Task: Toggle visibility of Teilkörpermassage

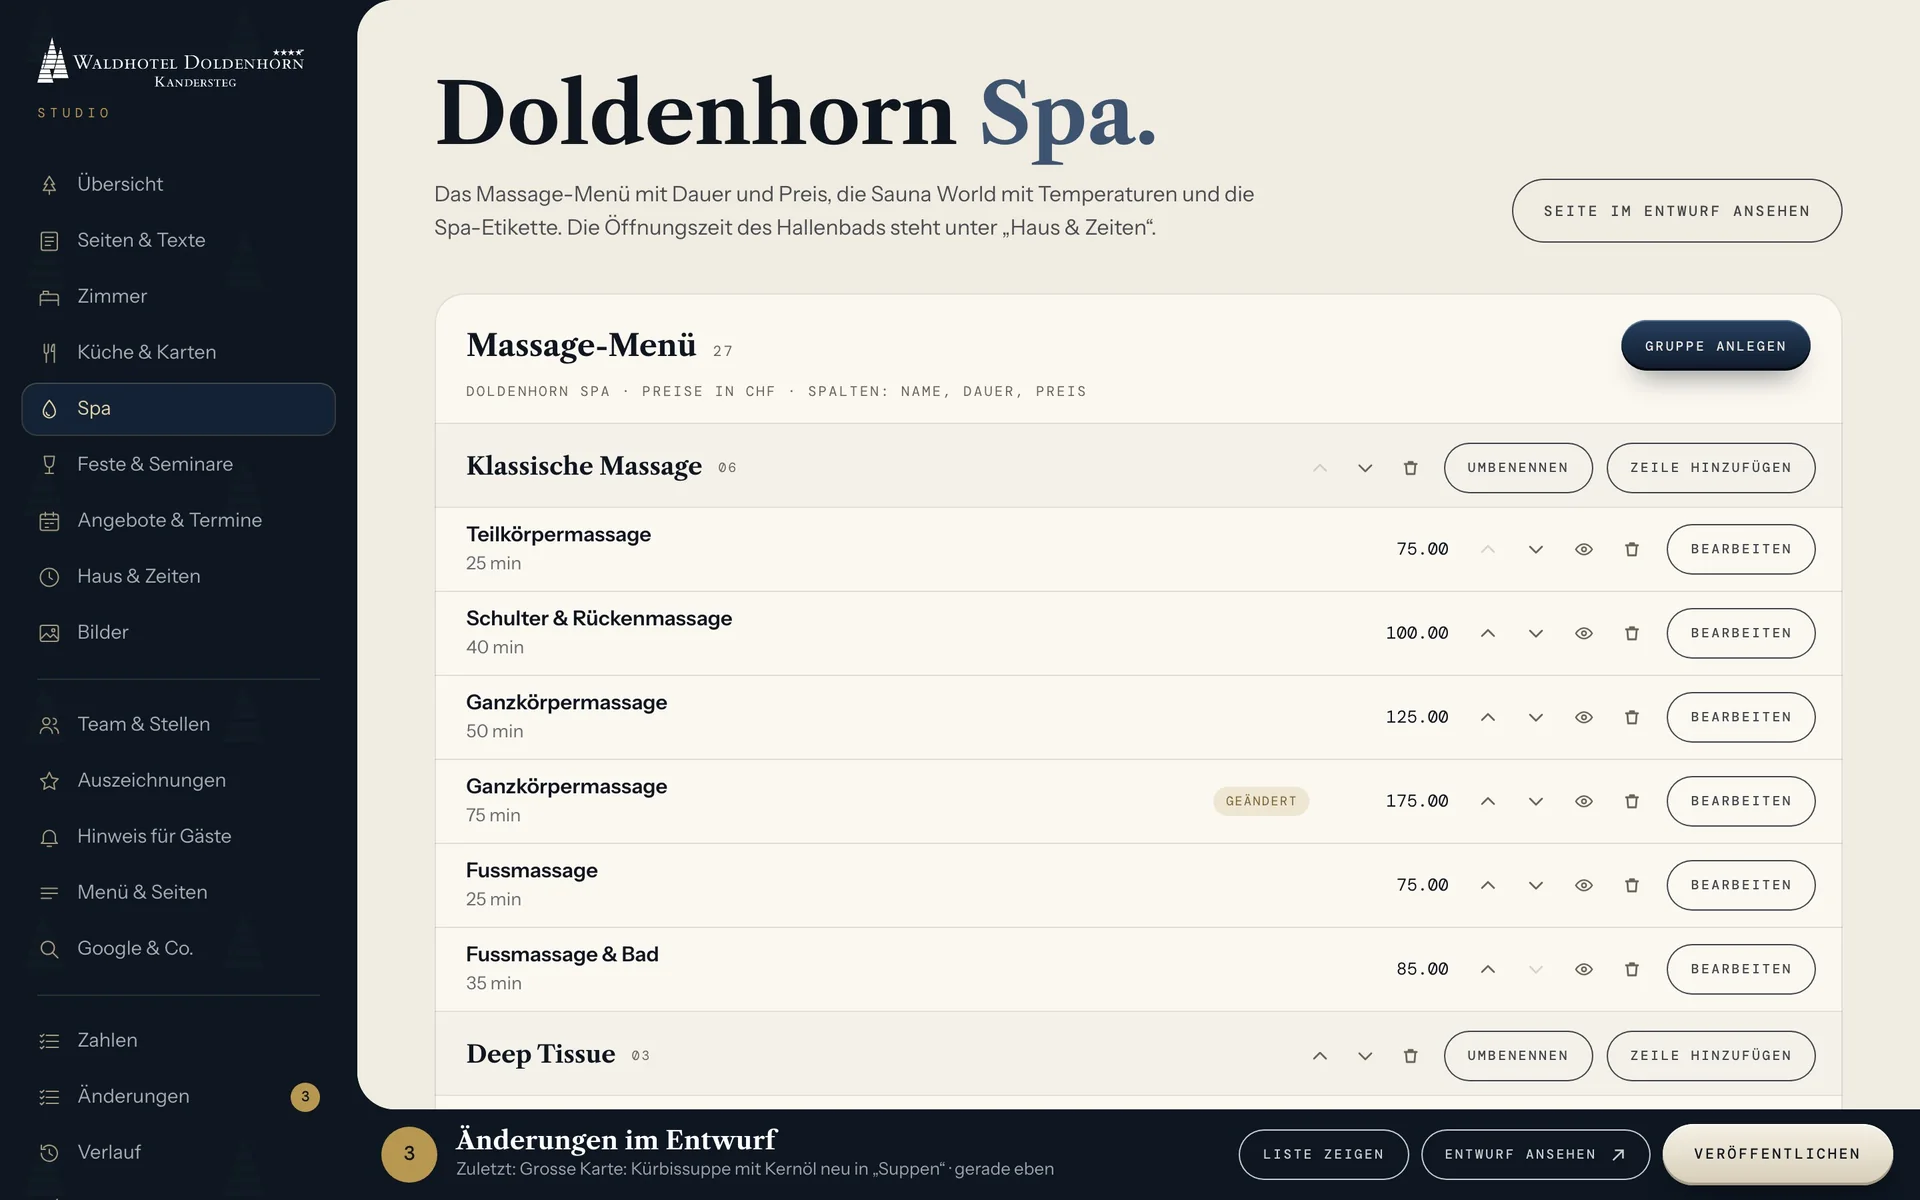Action: (1584, 549)
